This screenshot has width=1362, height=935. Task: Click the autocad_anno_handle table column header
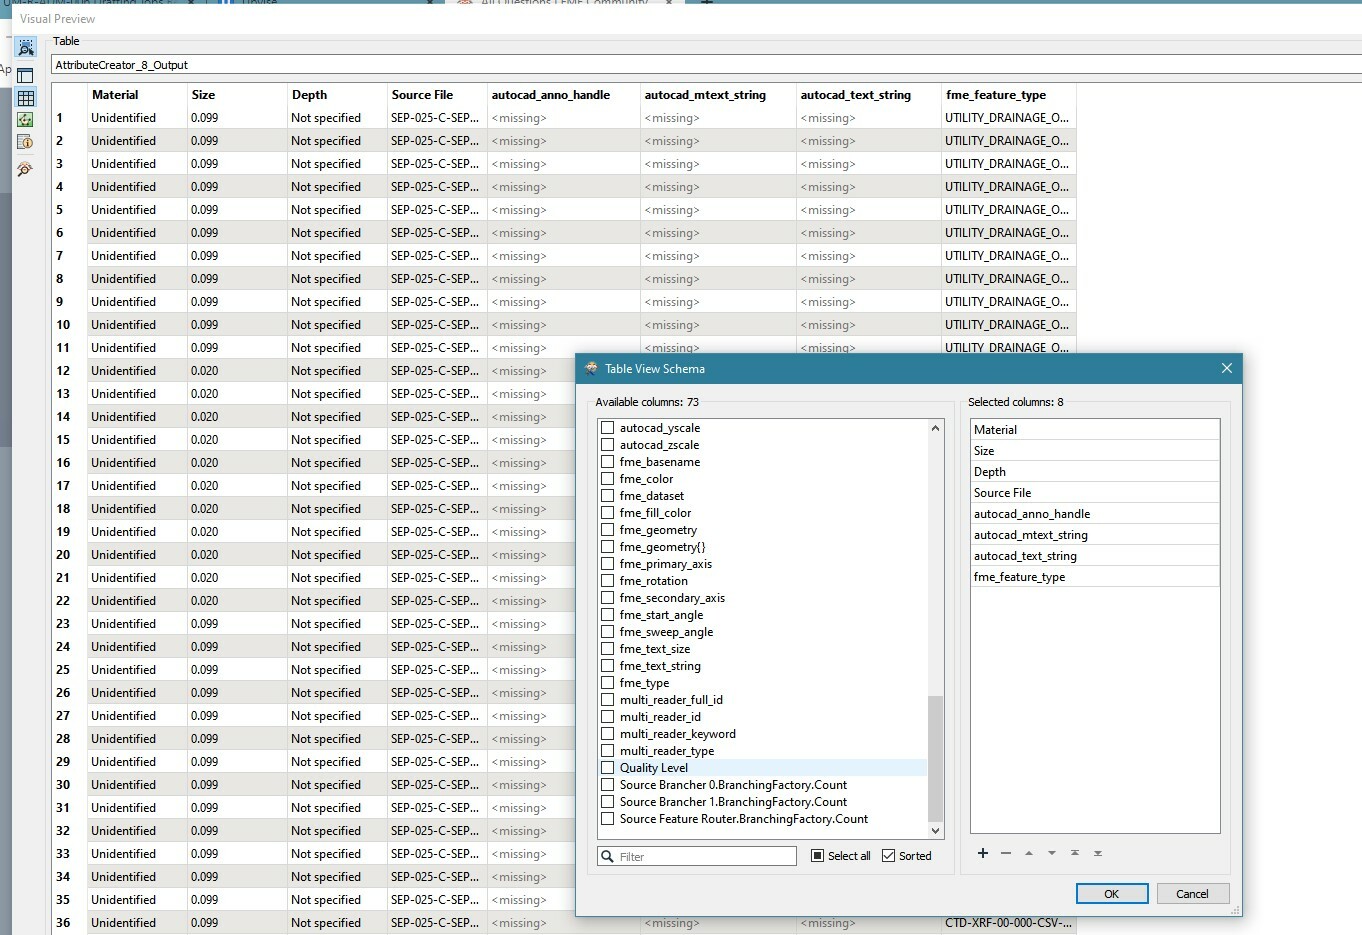564,95
